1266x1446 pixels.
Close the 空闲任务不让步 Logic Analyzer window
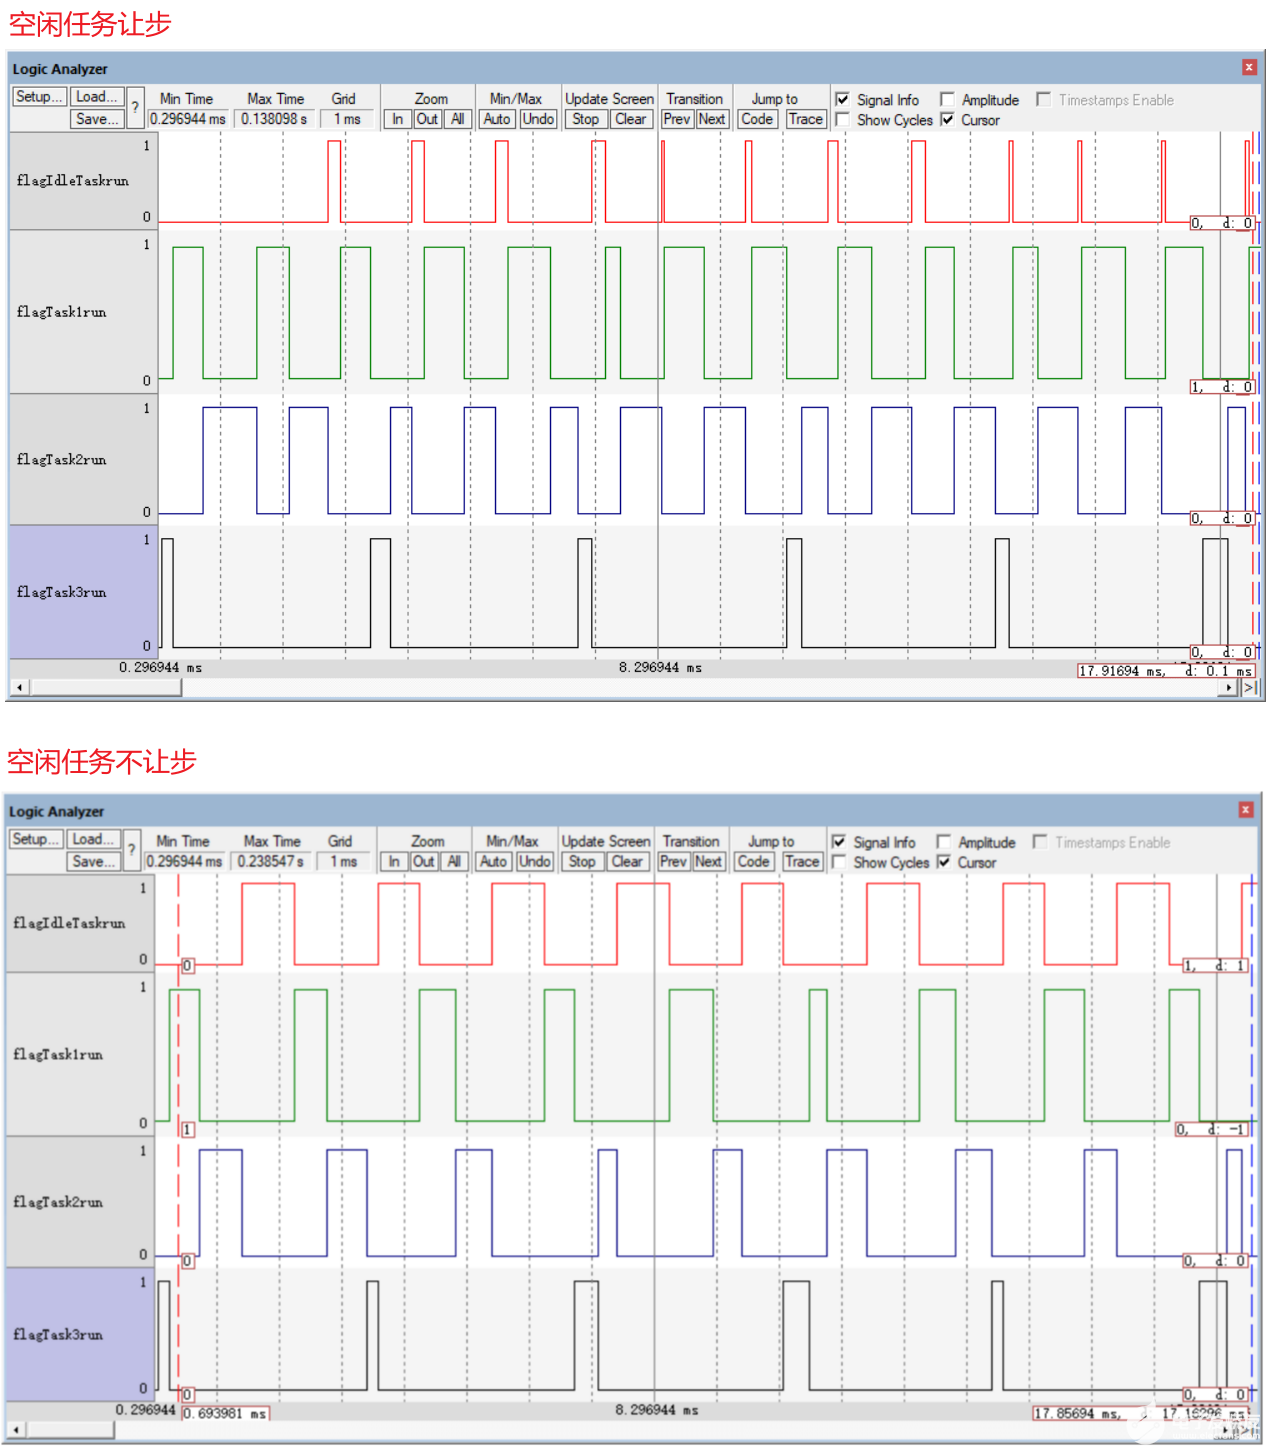click(1246, 809)
